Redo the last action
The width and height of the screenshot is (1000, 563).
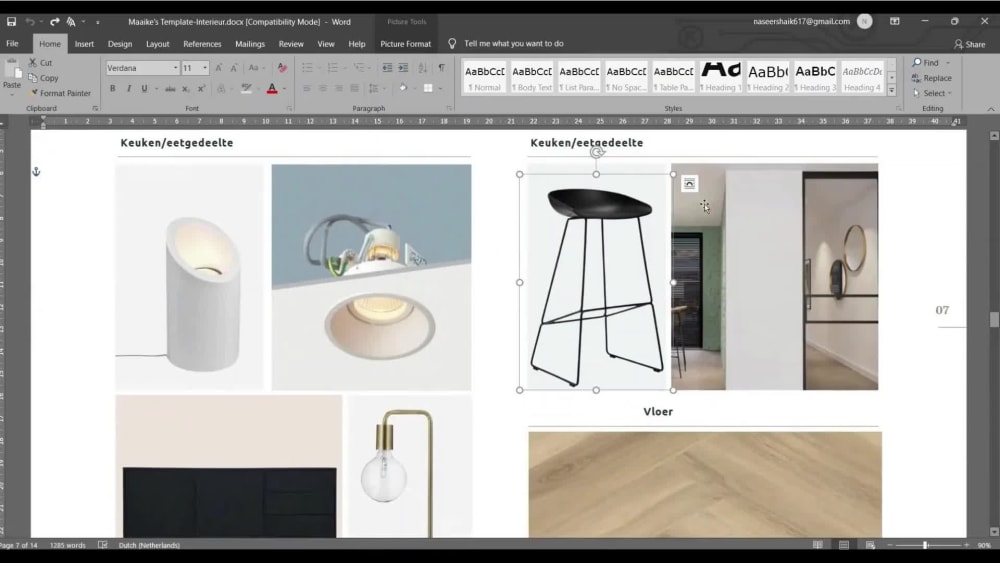(x=55, y=22)
